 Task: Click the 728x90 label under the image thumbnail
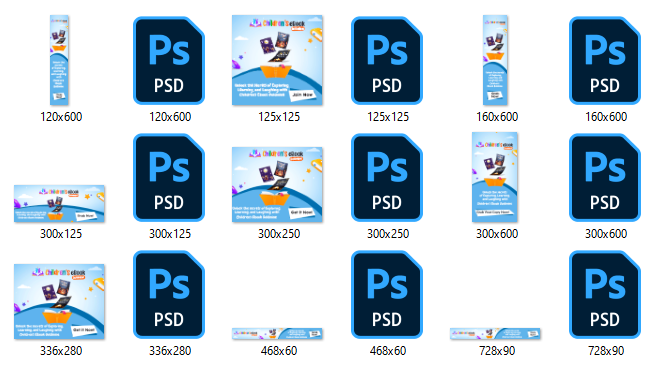pyautogui.click(x=497, y=351)
